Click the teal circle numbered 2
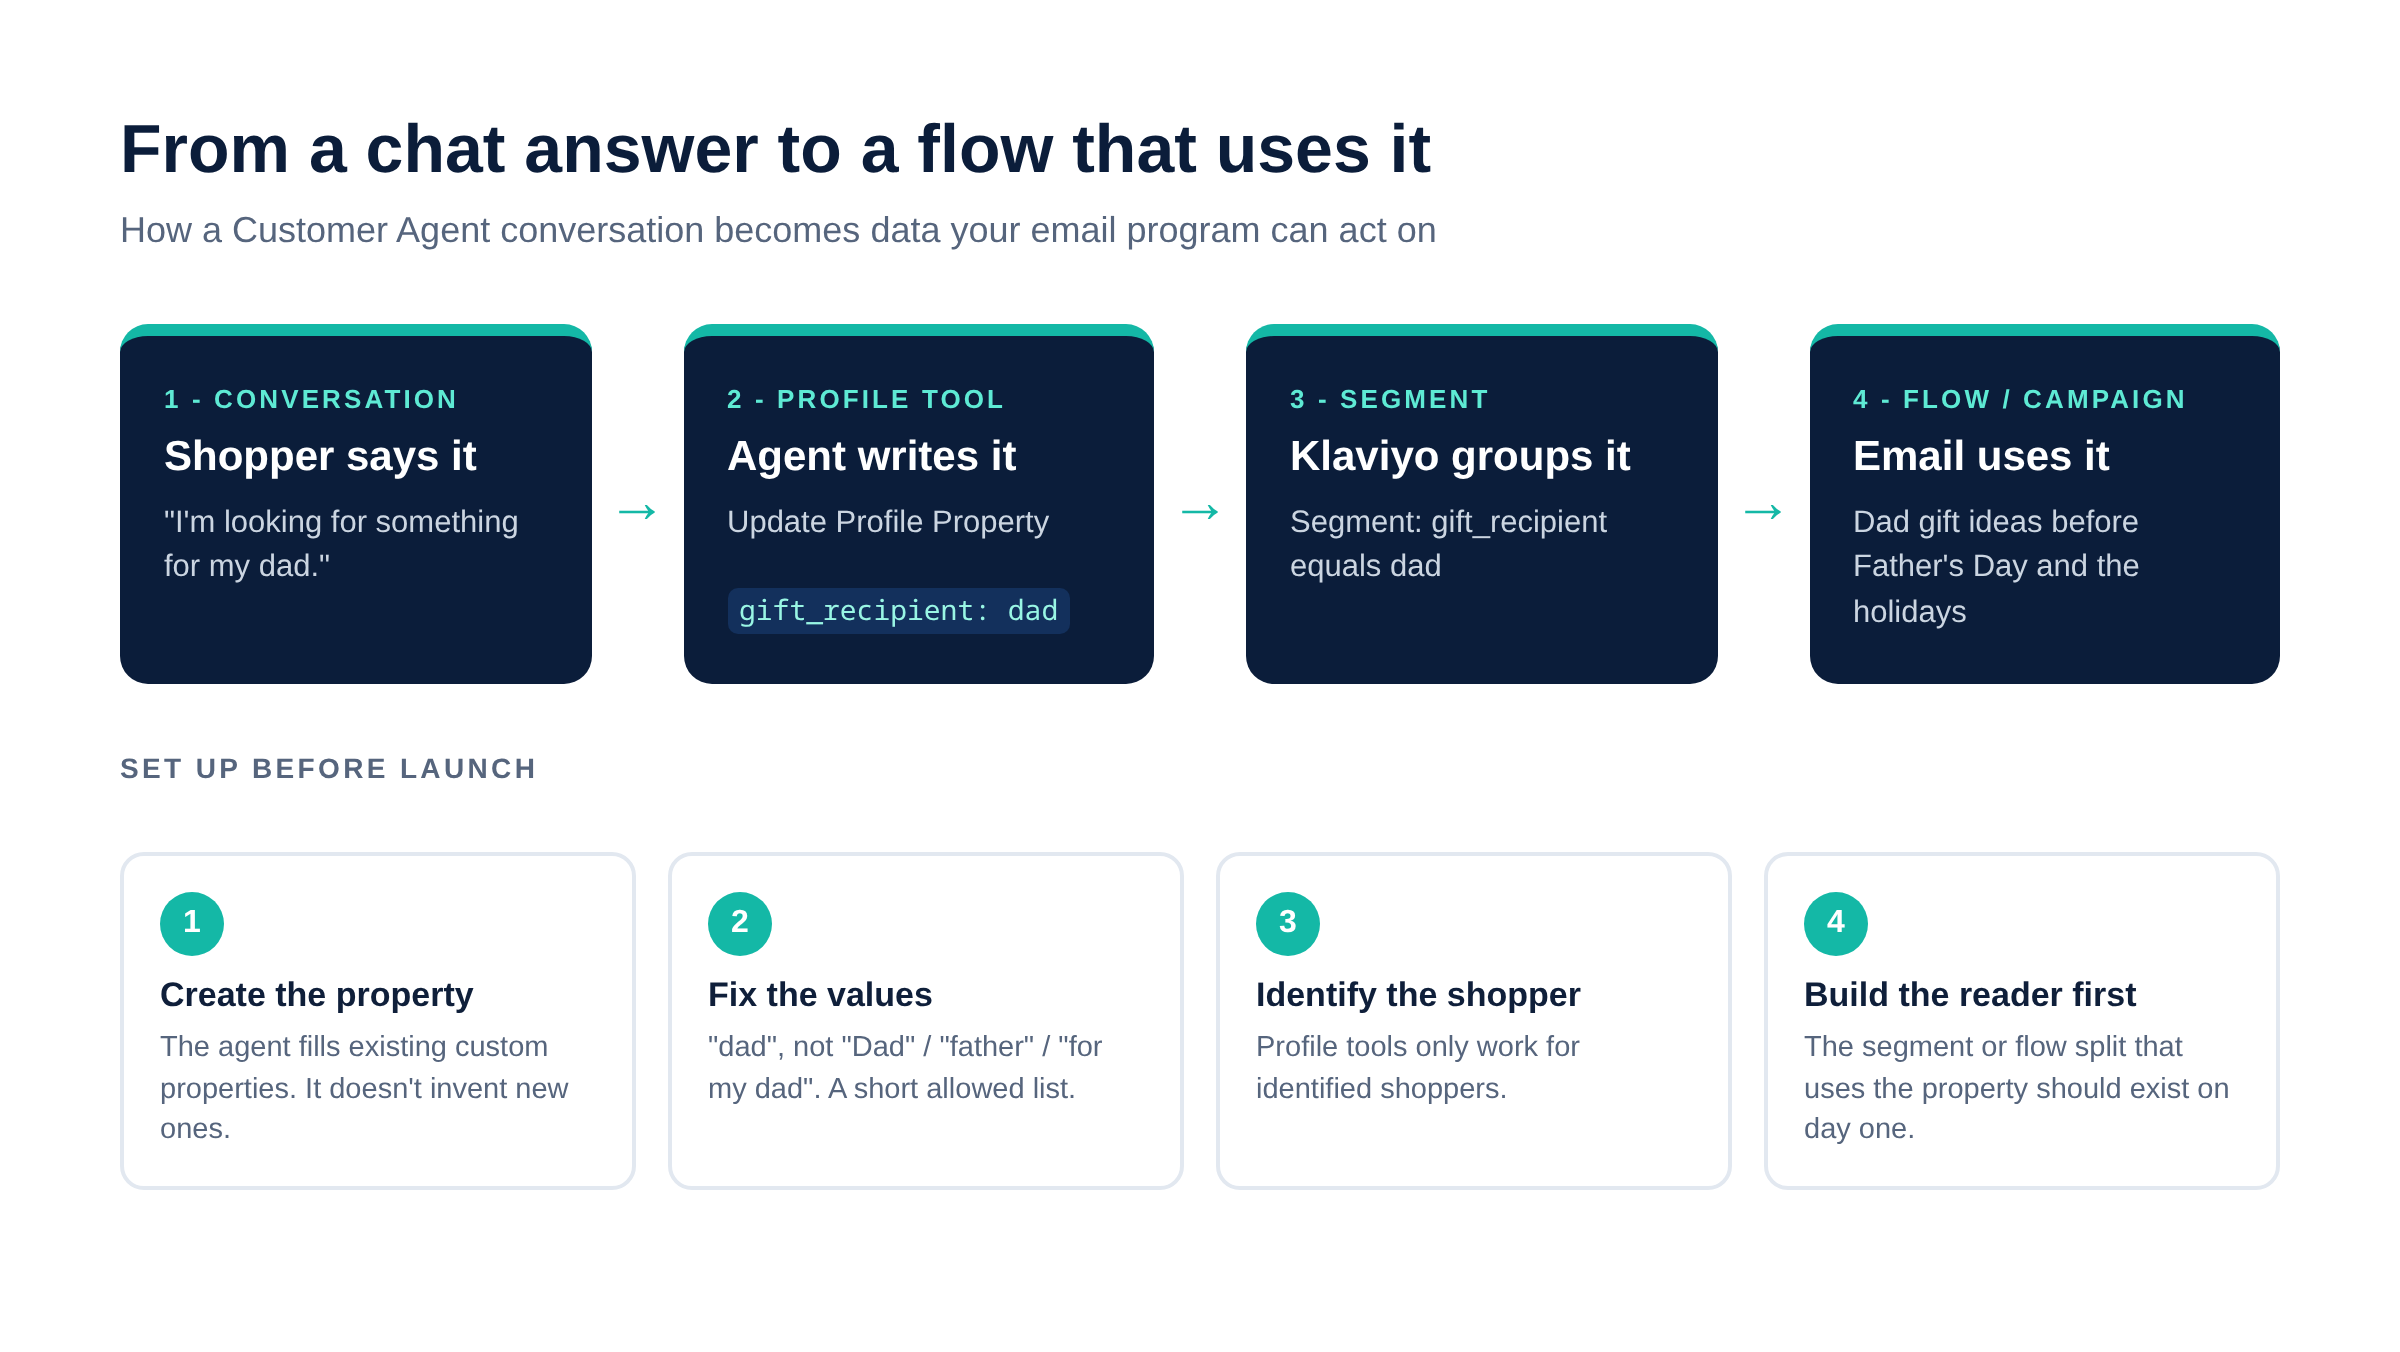The width and height of the screenshot is (2400, 1352). coord(740,923)
